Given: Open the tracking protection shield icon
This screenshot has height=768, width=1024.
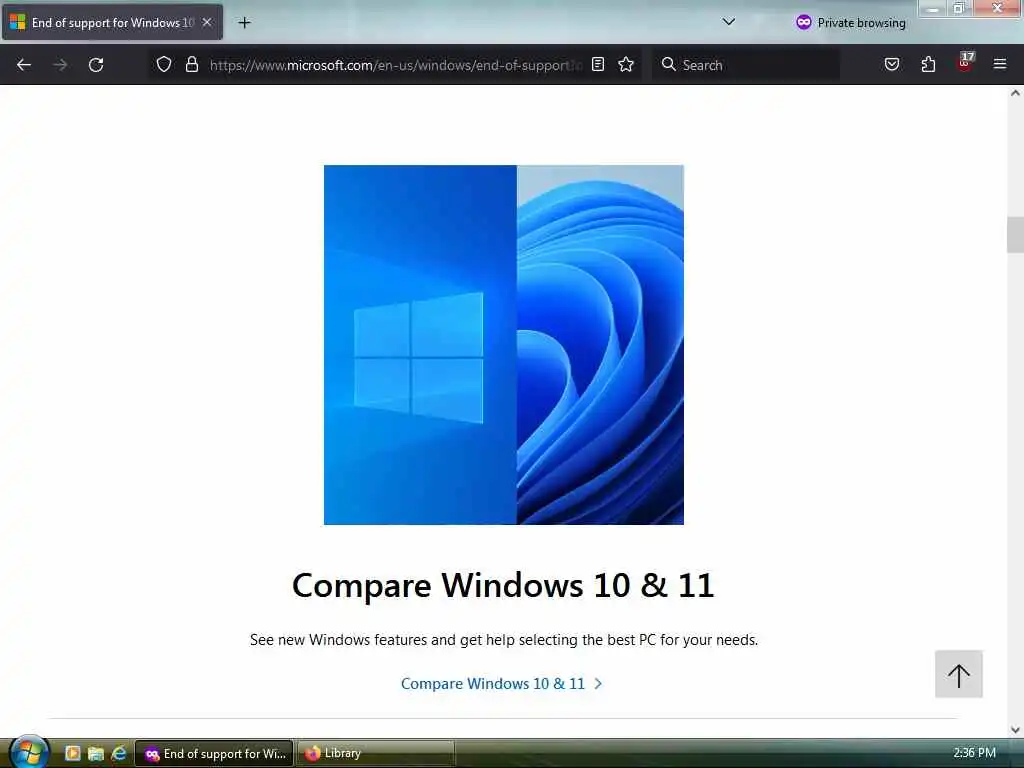Looking at the screenshot, I should (164, 65).
